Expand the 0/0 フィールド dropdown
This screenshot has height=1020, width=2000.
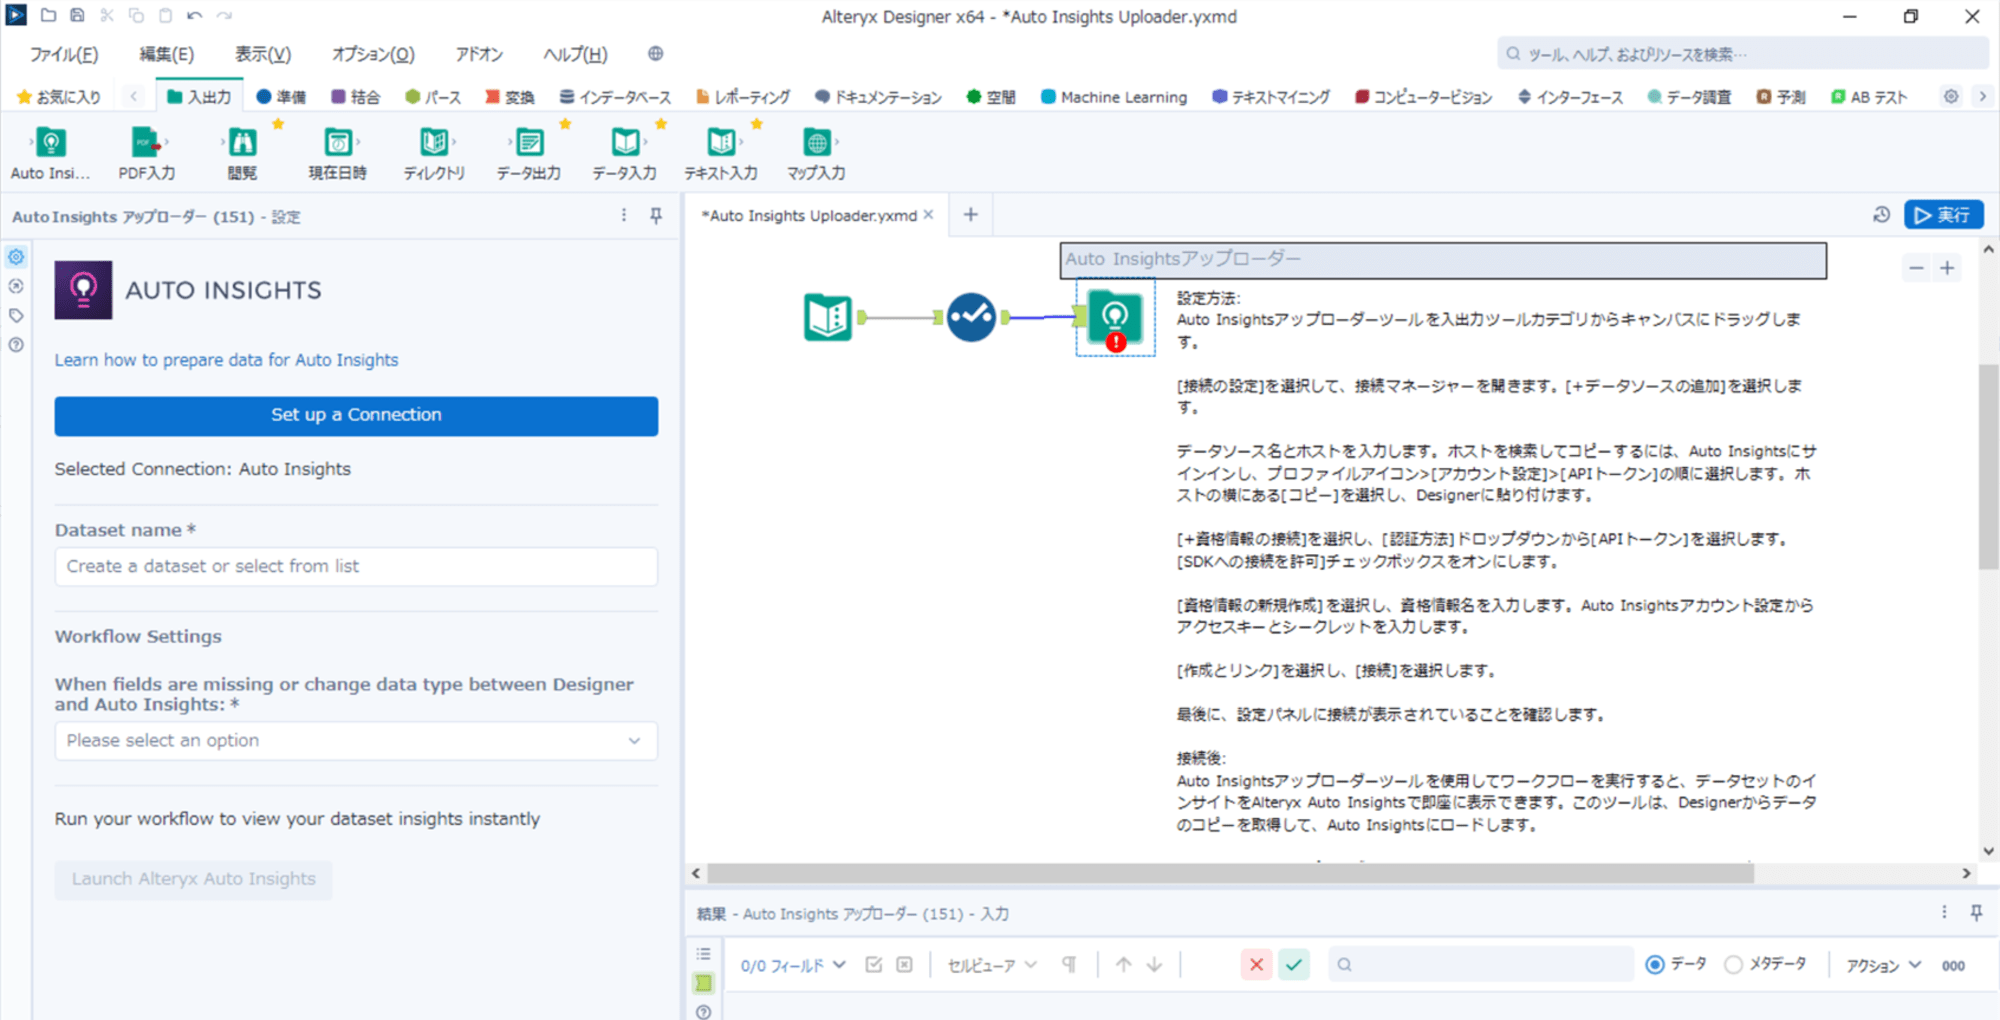(x=793, y=965)
